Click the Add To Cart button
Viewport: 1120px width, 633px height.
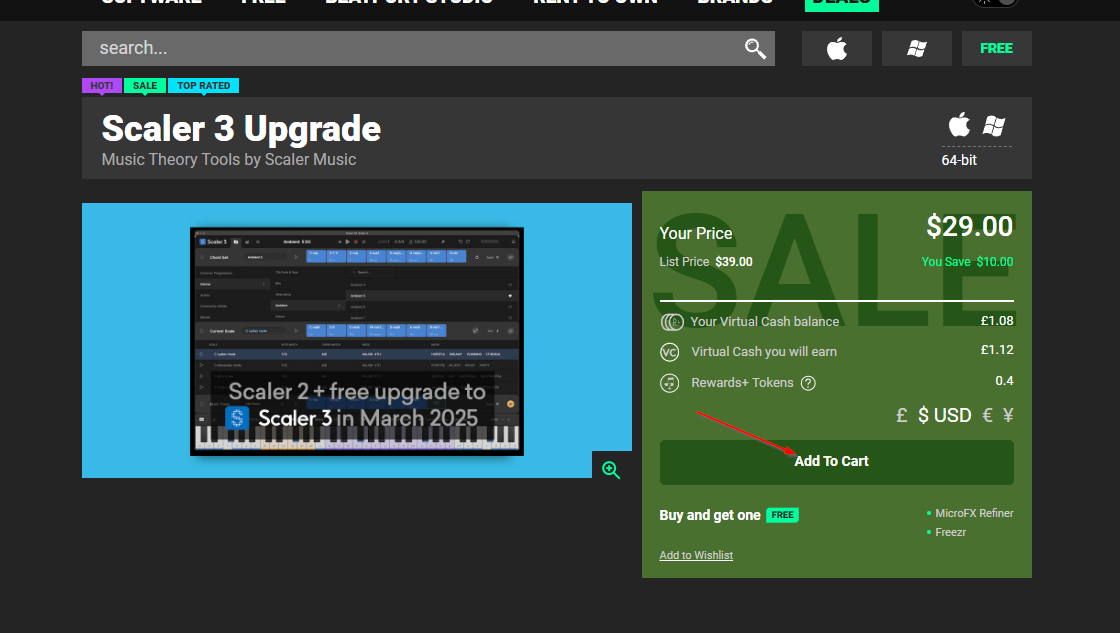click(x=836, y=462)
